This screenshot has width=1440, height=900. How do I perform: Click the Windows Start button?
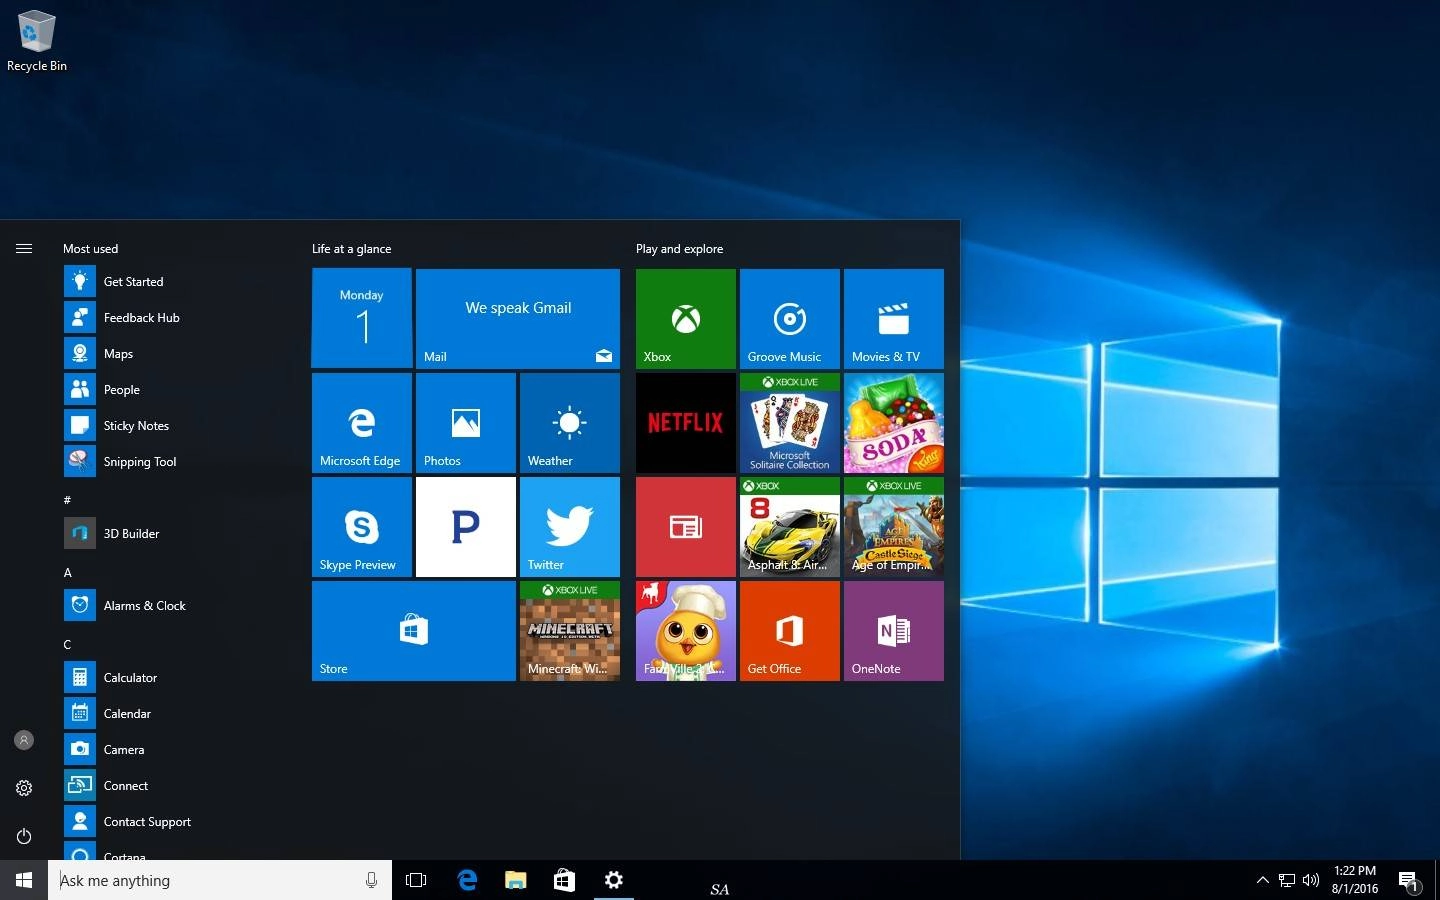(24, 880)
